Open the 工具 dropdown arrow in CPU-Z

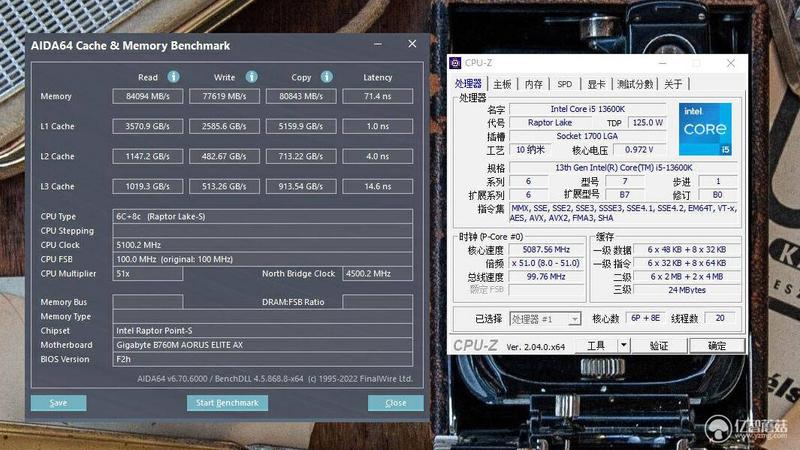(x=624, y=345)
